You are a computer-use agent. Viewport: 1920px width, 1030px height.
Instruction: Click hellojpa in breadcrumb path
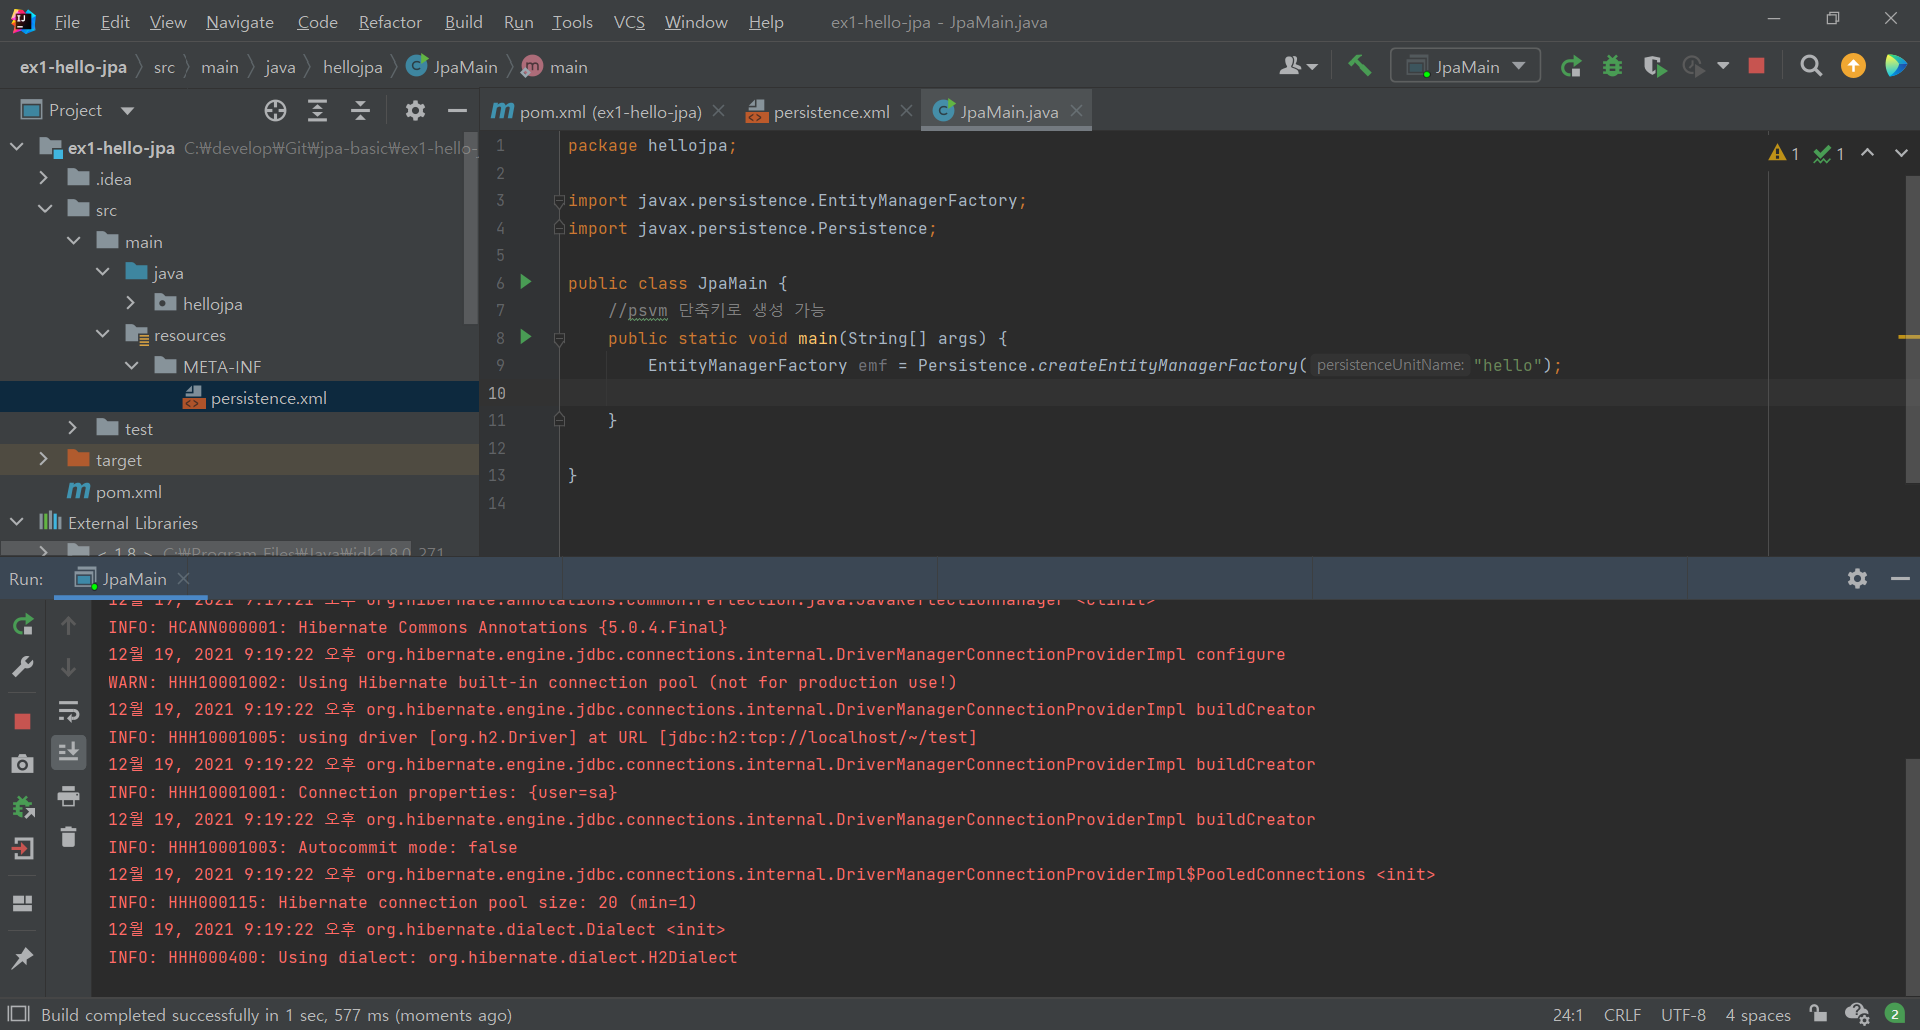(352, 67)
